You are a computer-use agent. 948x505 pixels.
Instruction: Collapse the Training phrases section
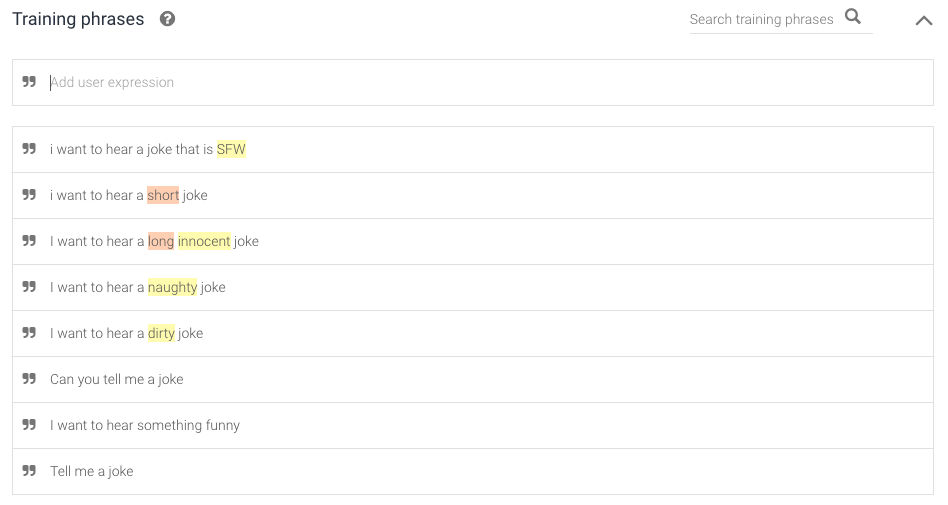click(x=923, y=21)
